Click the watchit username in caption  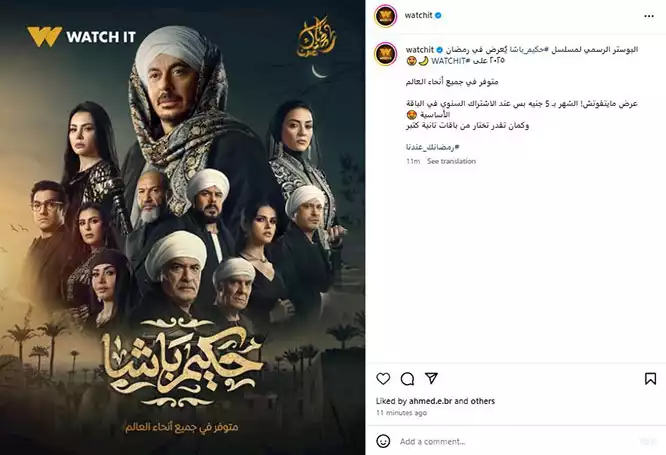(x=420, y=50)
